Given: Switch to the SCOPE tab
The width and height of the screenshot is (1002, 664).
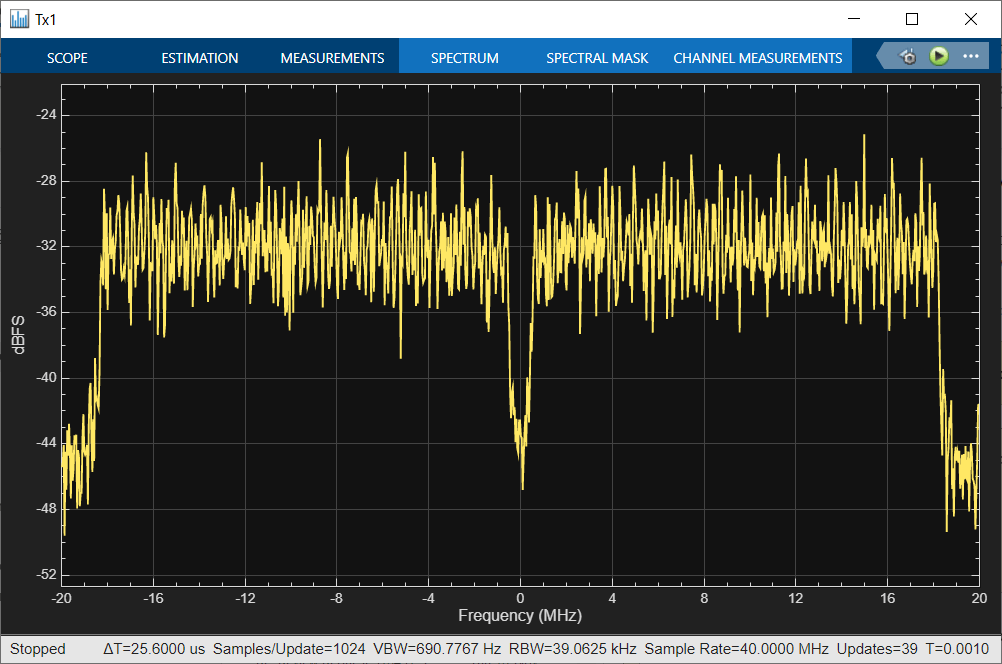Looking at the screenshot, I should click(67, 58).
